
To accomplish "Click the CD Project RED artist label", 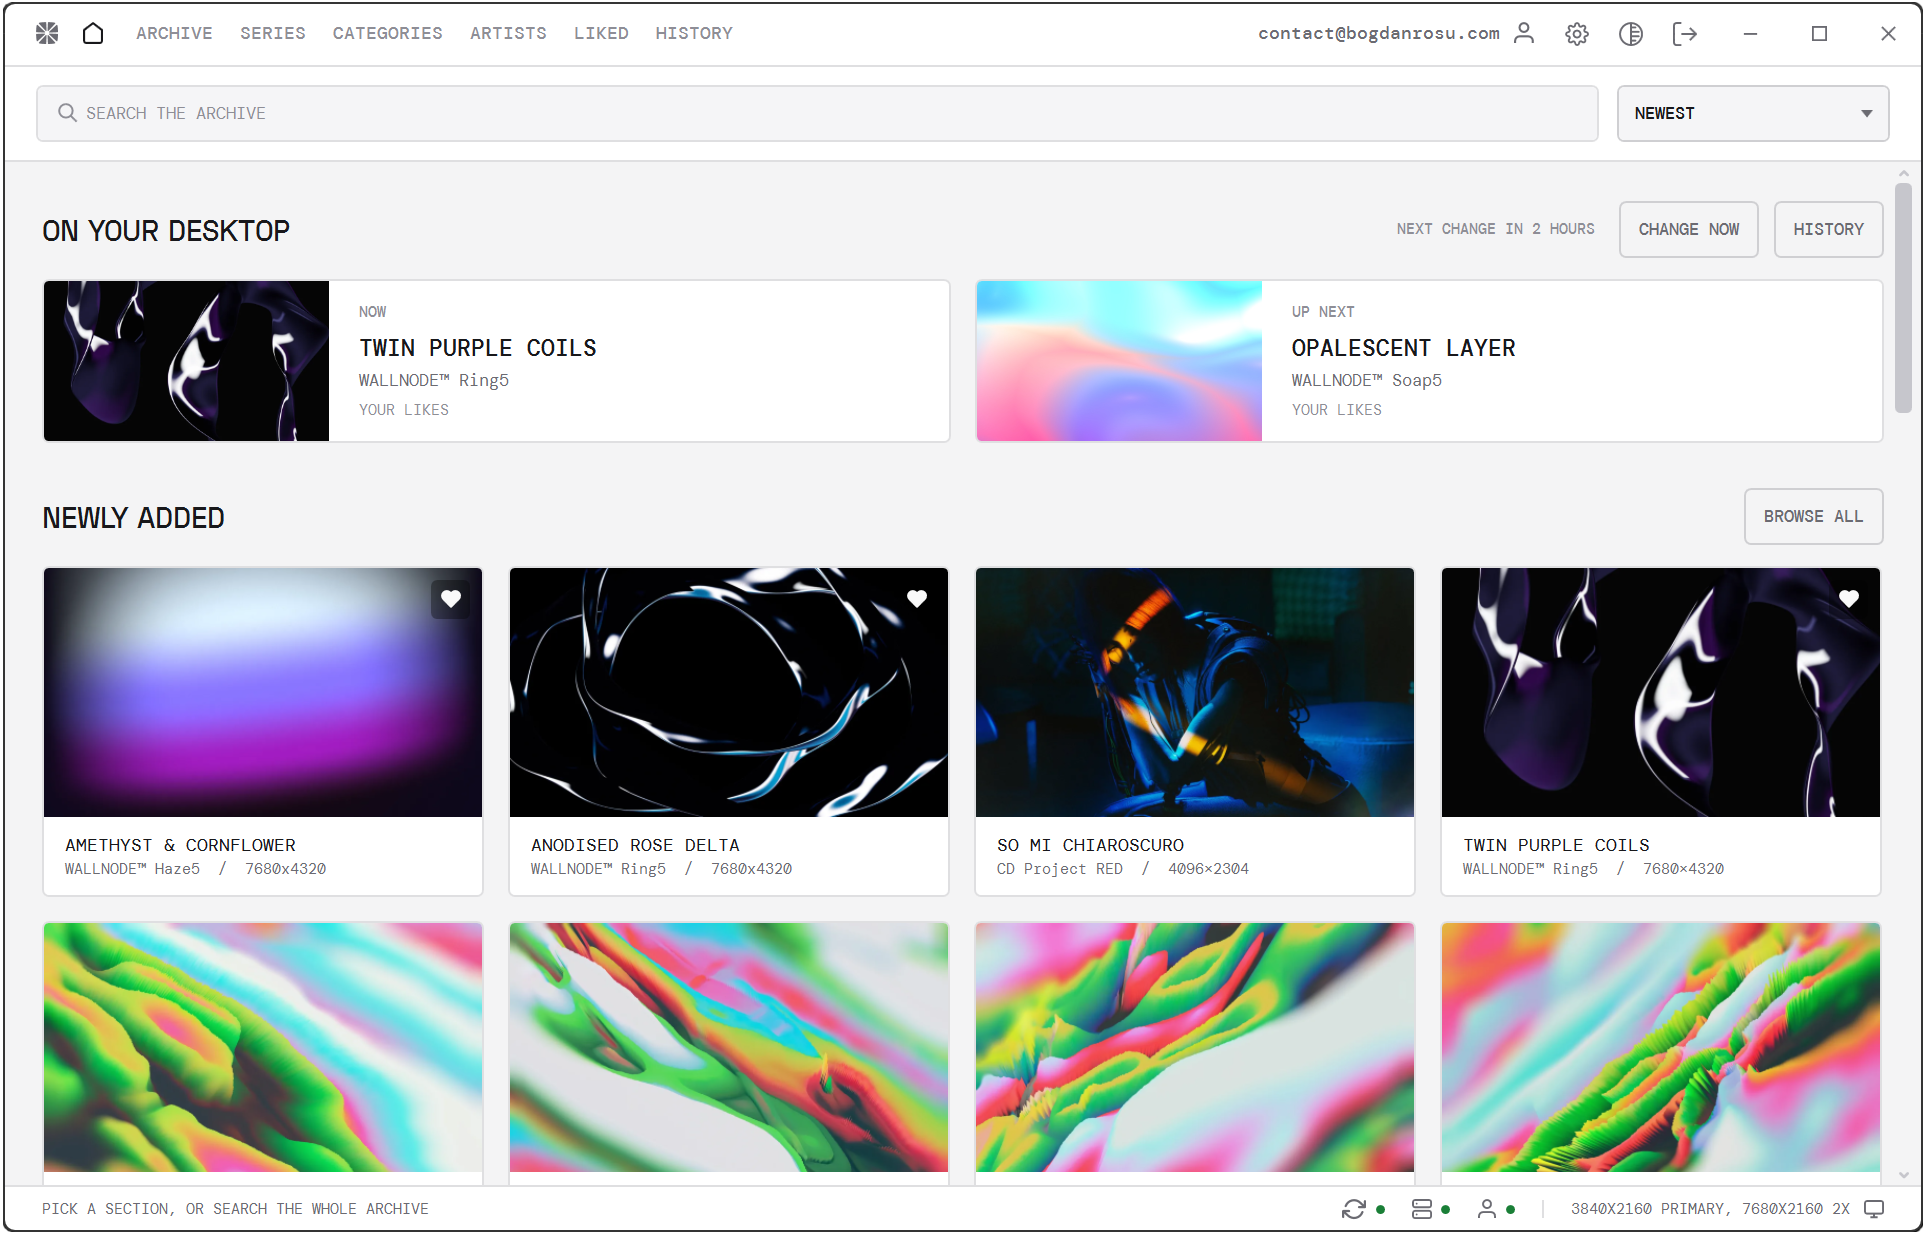I will pyautogui.click(x=1059, y=869).
